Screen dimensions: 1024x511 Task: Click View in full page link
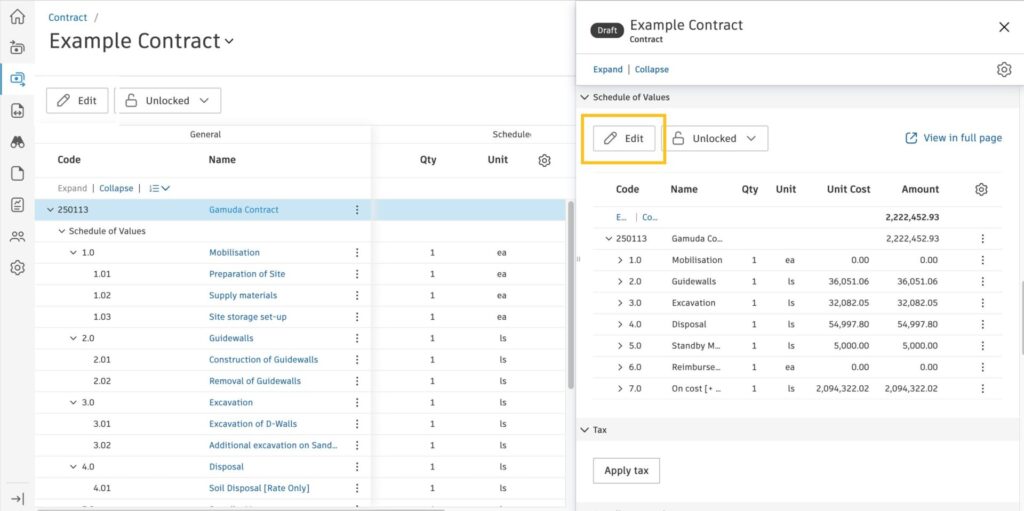coord(953,138)
